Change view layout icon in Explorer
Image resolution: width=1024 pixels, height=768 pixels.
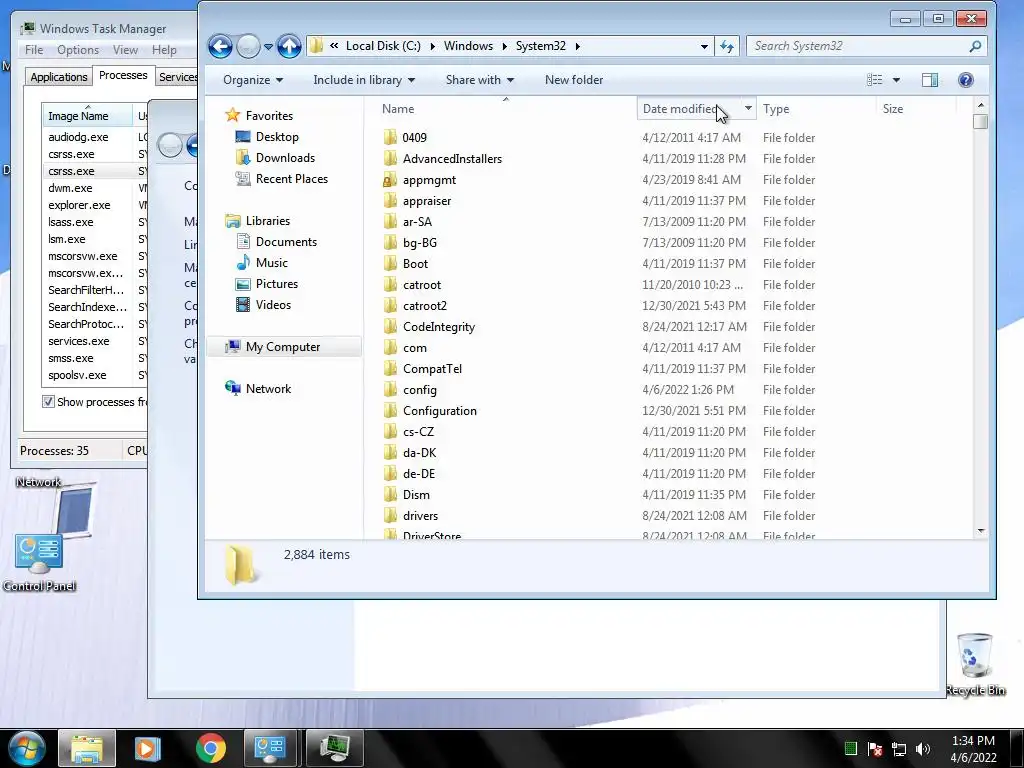[x=874, y=80]
